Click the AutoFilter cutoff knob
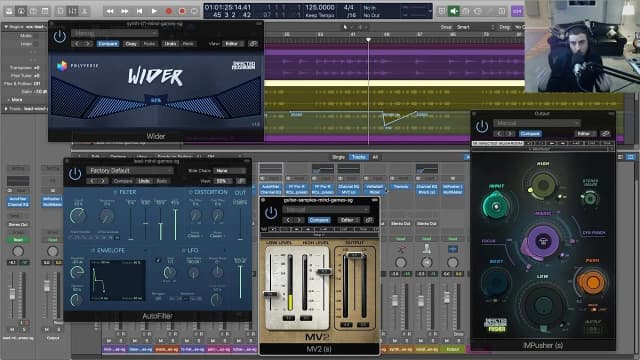This screenshot has height=360, width=640. coord(78,216)
